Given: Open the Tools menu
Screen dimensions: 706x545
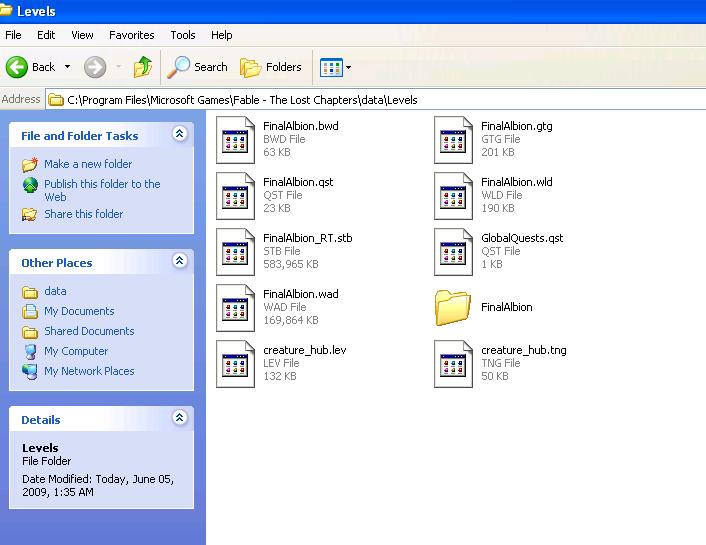Looking at the screenshot, I should 183,35.
